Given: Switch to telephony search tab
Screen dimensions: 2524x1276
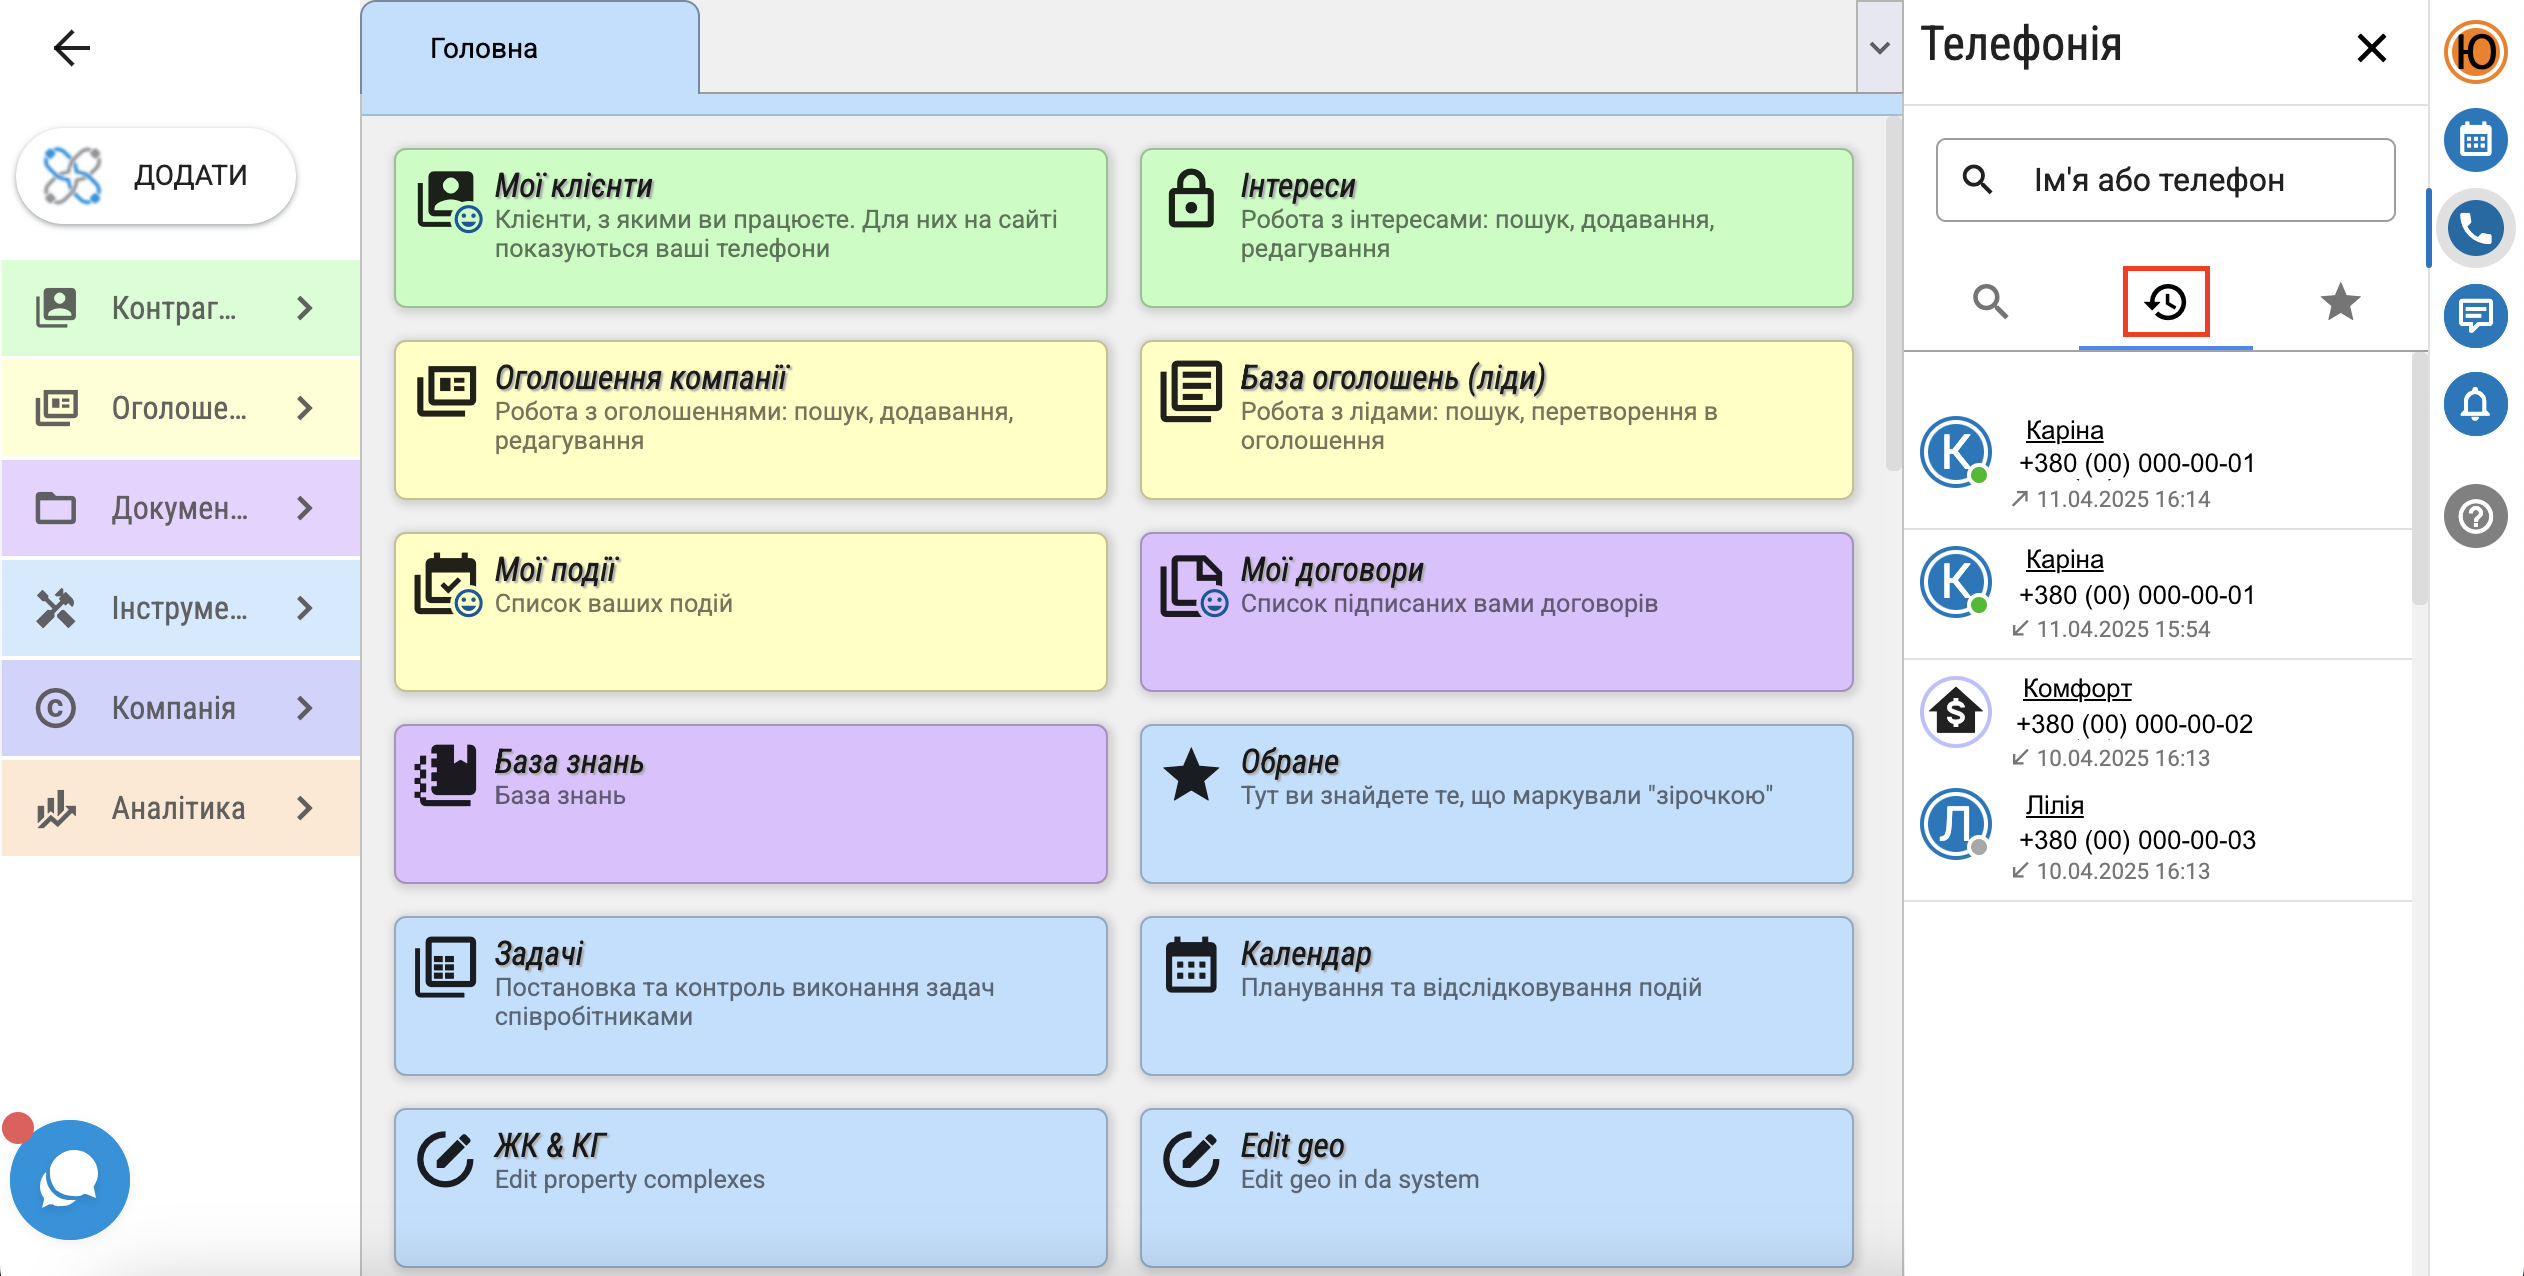Looking at the screenshot, I should pos(1990,302).
